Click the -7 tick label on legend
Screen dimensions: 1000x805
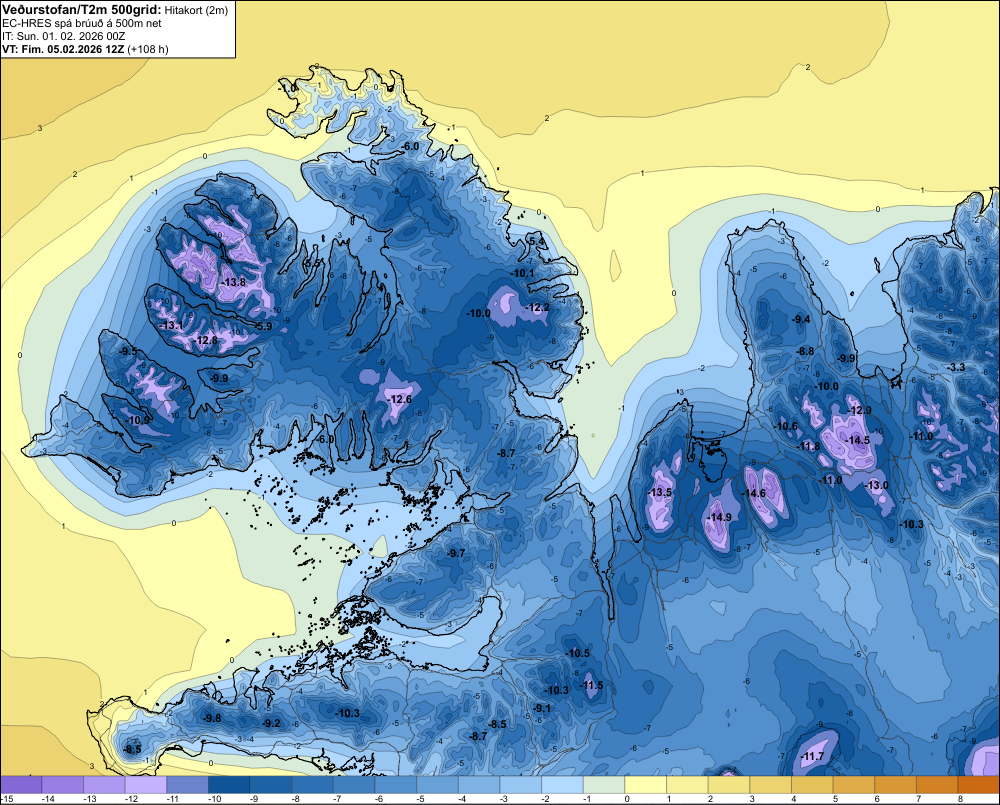[x=339, y=799]
